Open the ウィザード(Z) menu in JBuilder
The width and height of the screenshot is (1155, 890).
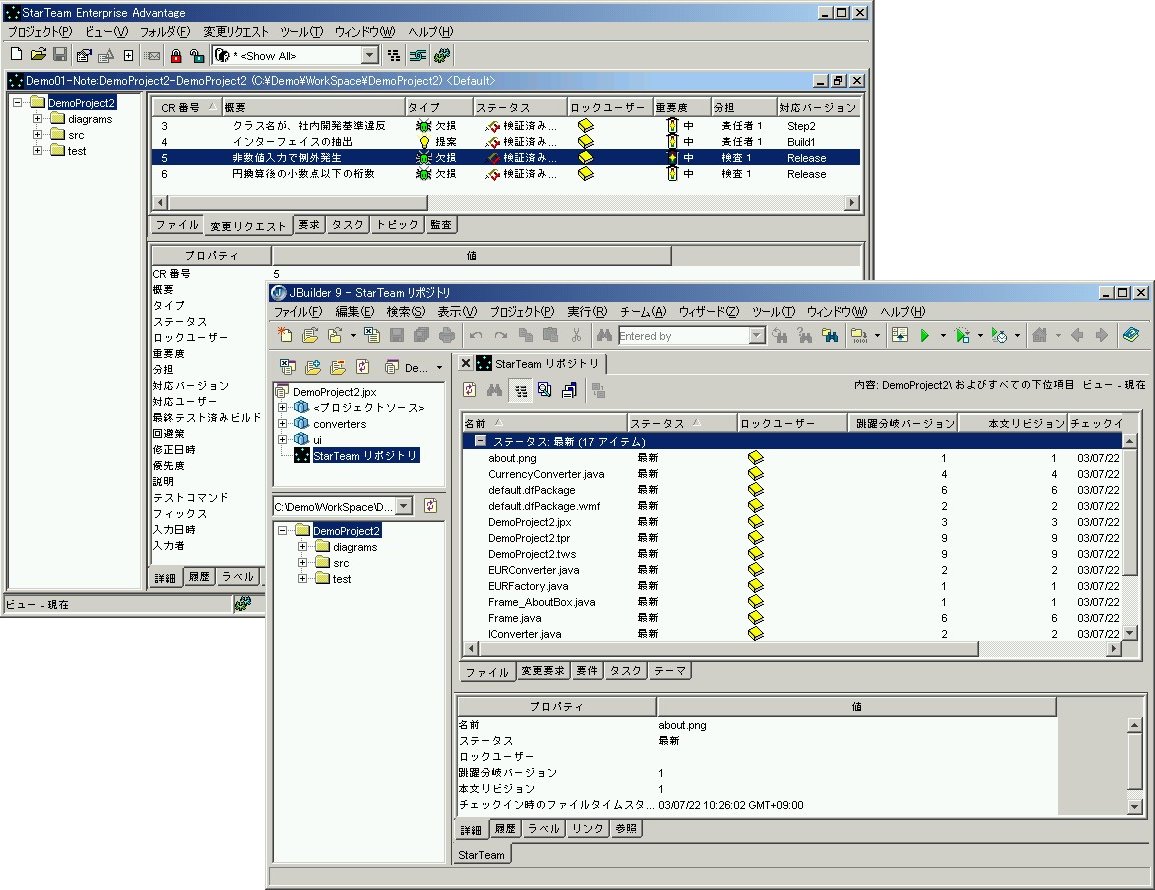[709, 312]
